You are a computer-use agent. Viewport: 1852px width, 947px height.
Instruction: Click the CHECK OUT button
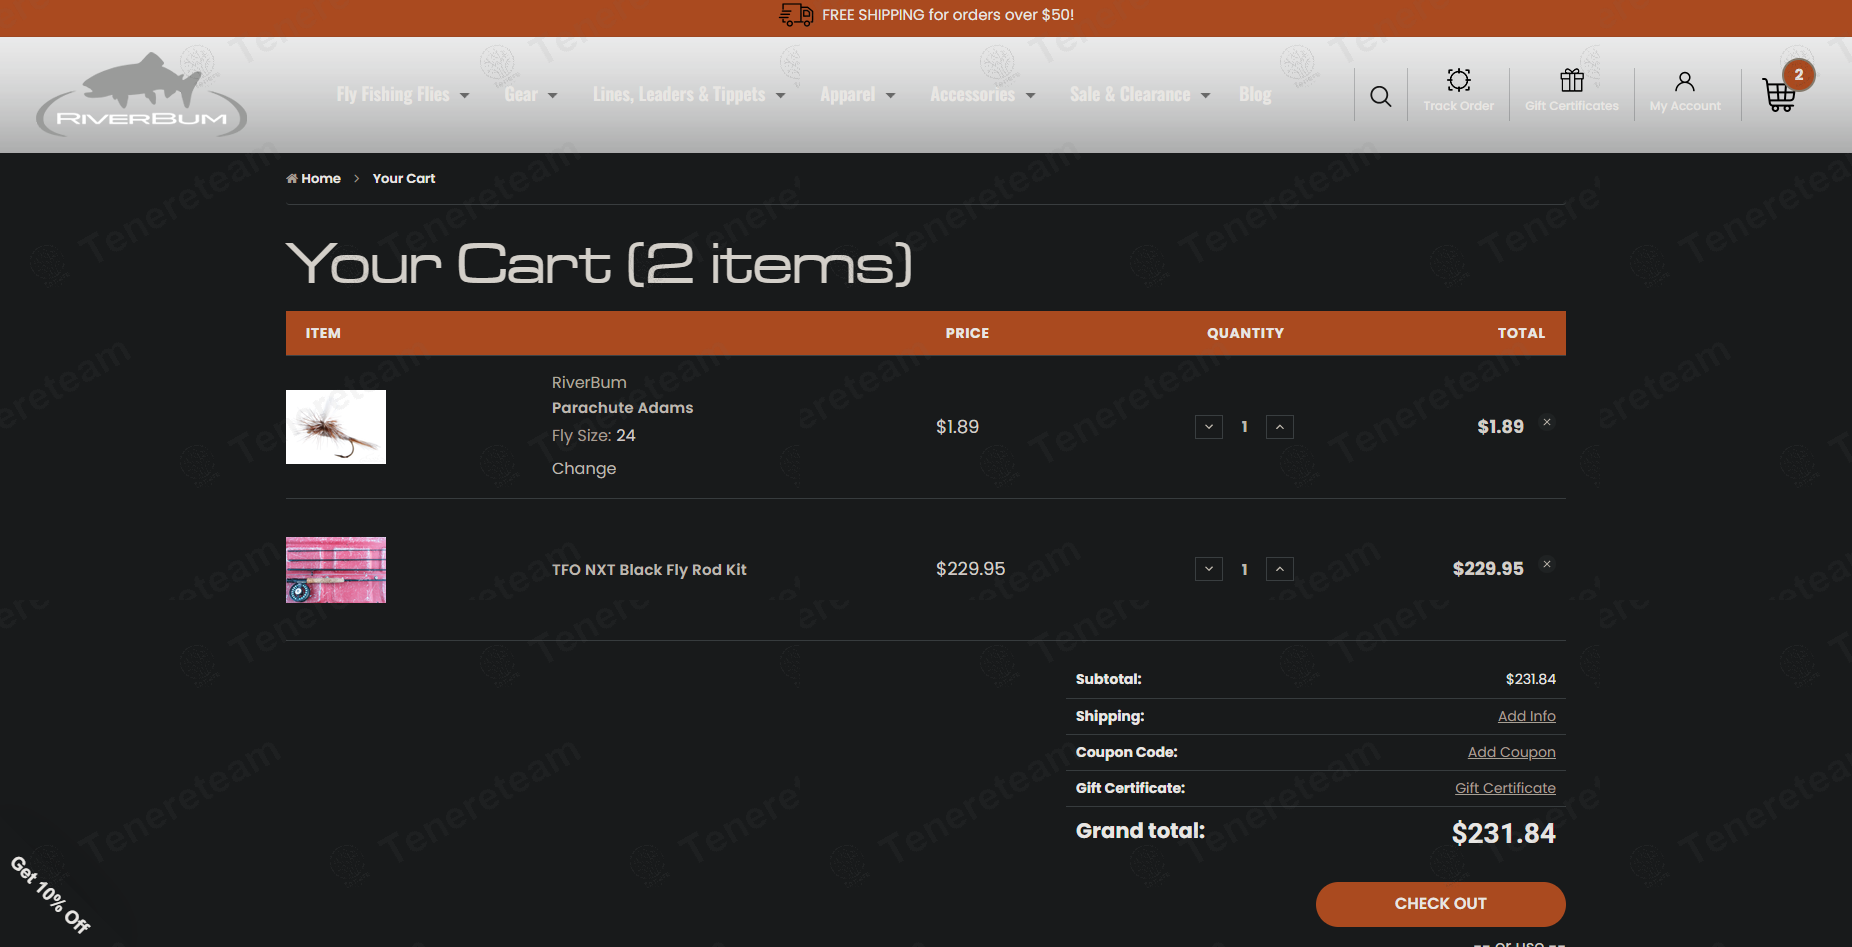pyautogui.click(x=1441, y=904)
